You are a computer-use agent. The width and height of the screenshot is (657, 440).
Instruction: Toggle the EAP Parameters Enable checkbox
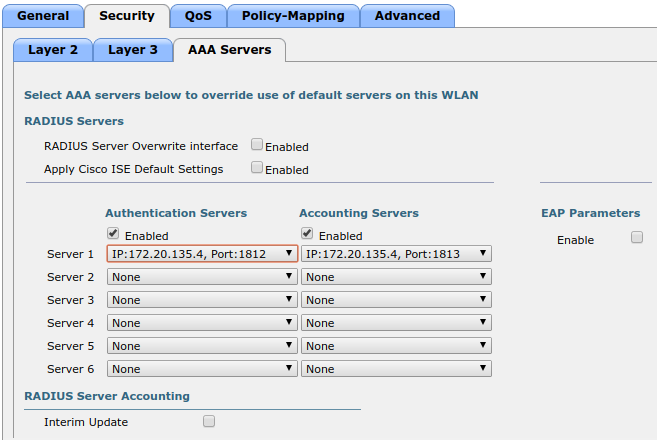pos(637,238)
